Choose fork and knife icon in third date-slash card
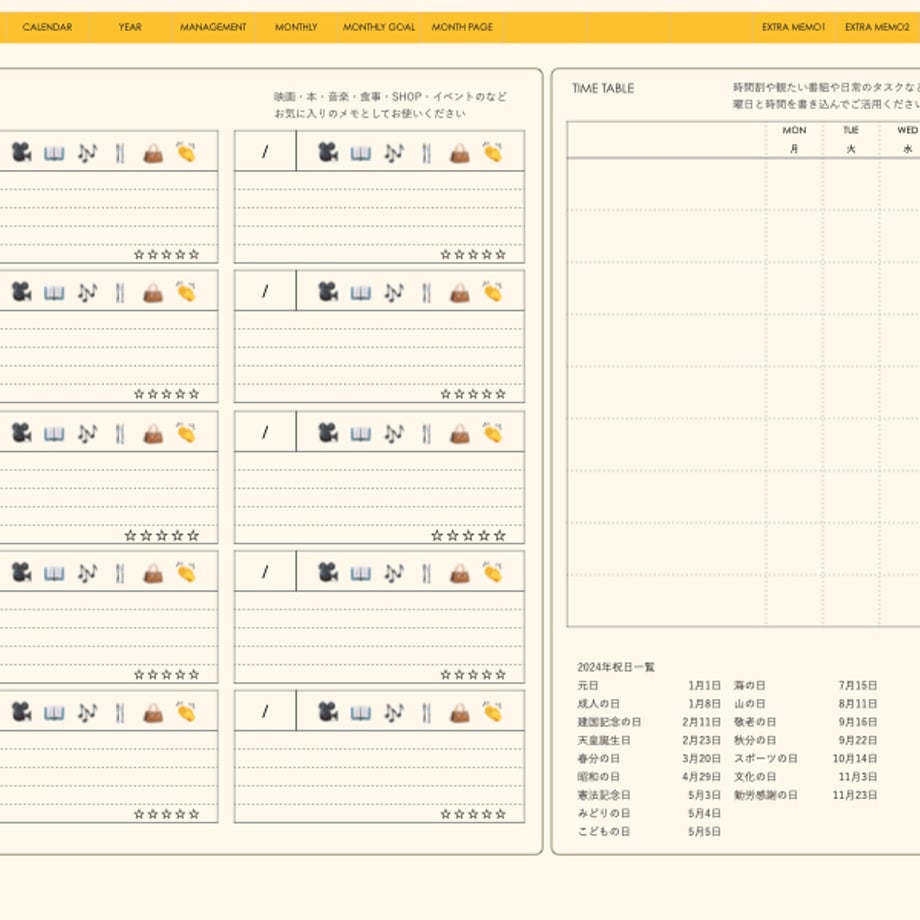The width and height of the screenshot is (920, 920). [427, 434]
